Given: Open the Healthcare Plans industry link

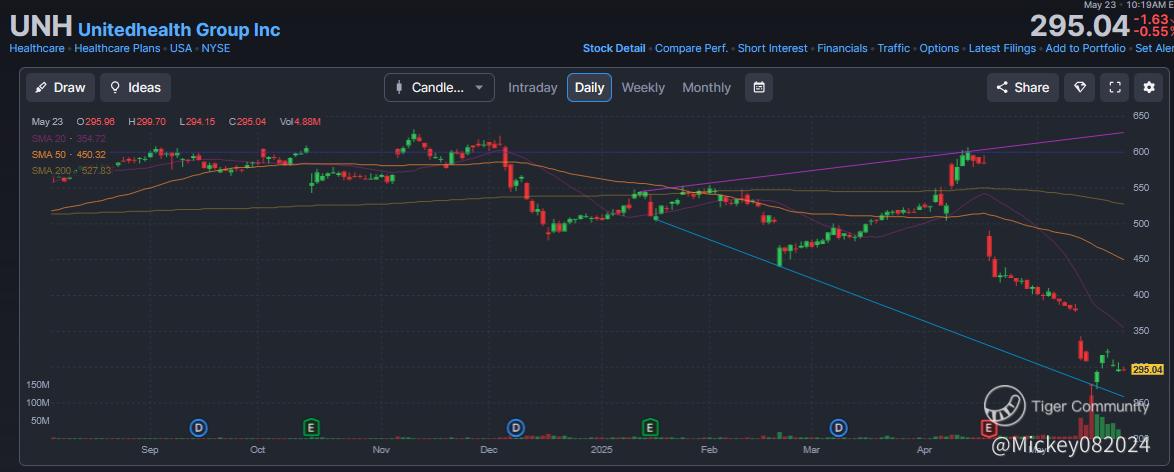Looking at the screenshot, I should pyautogui.click(x=118, y=48).
